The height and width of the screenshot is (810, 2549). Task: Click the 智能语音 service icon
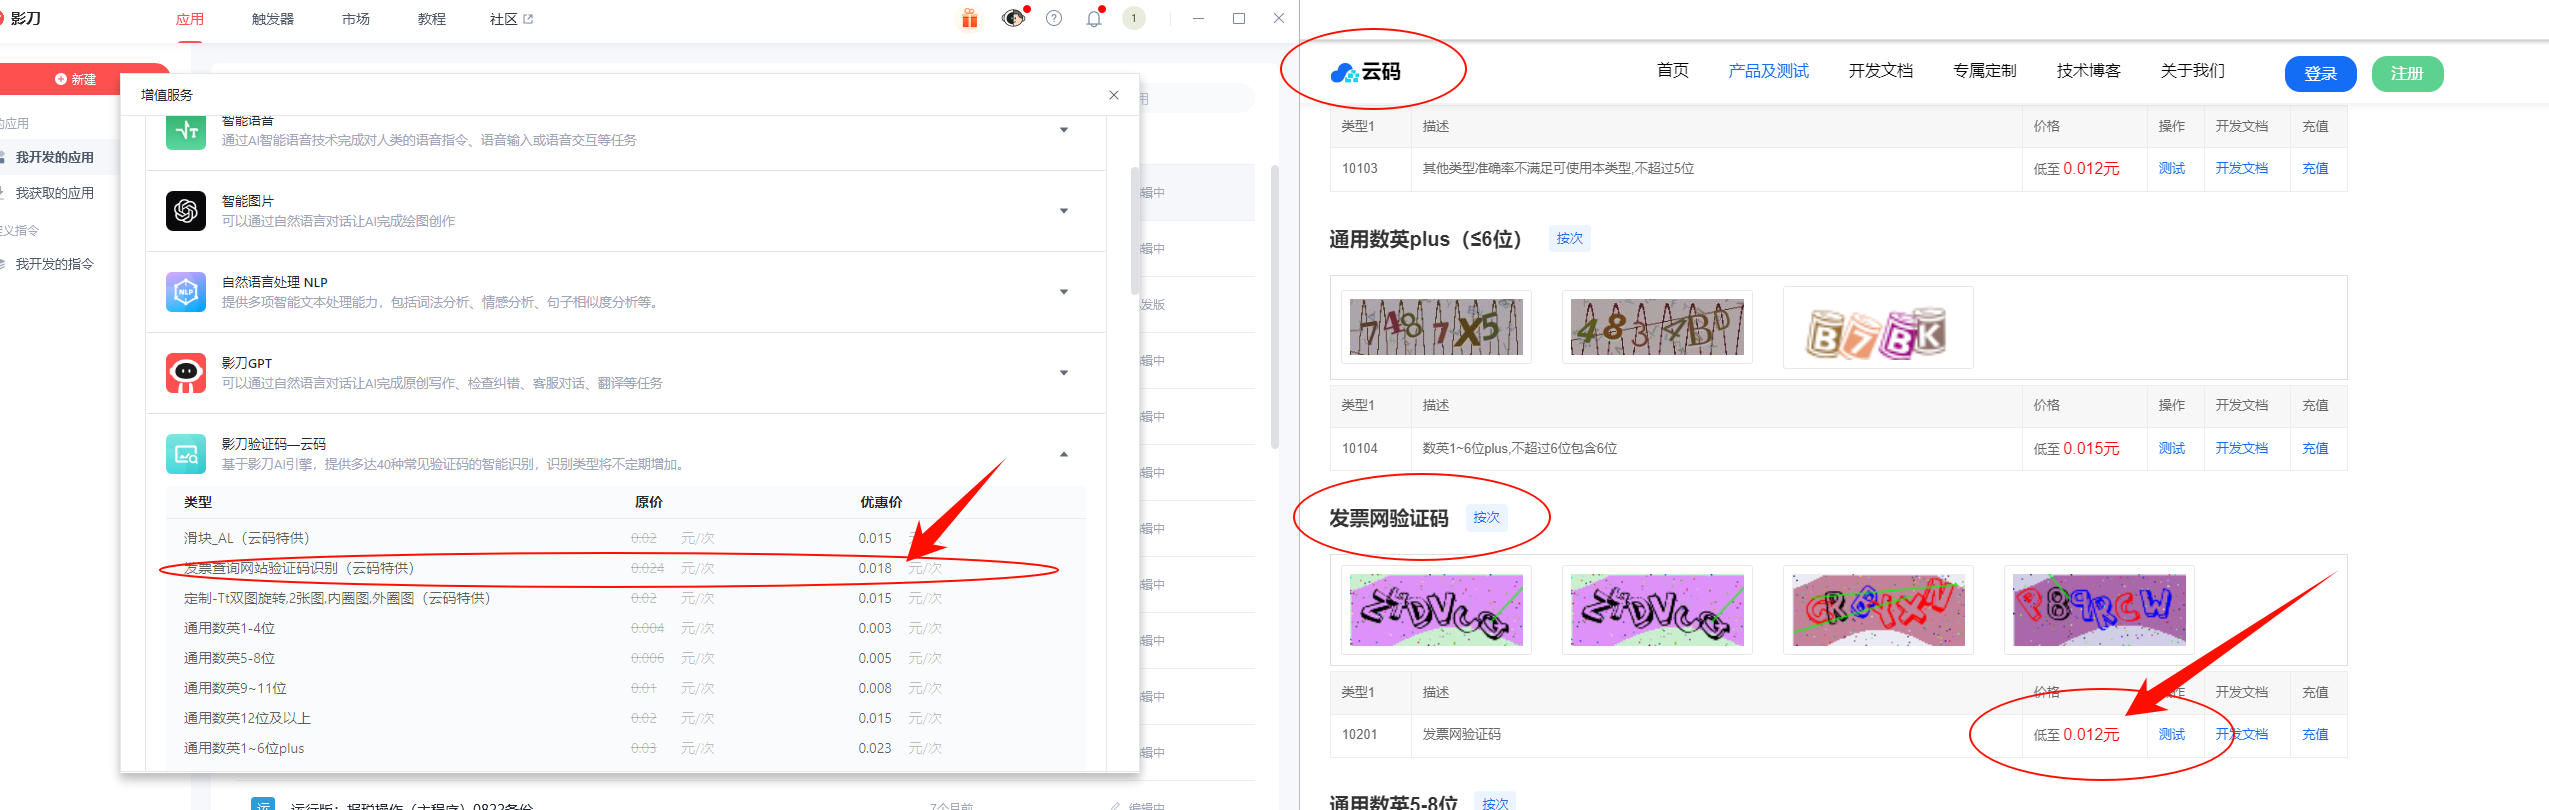186,131
